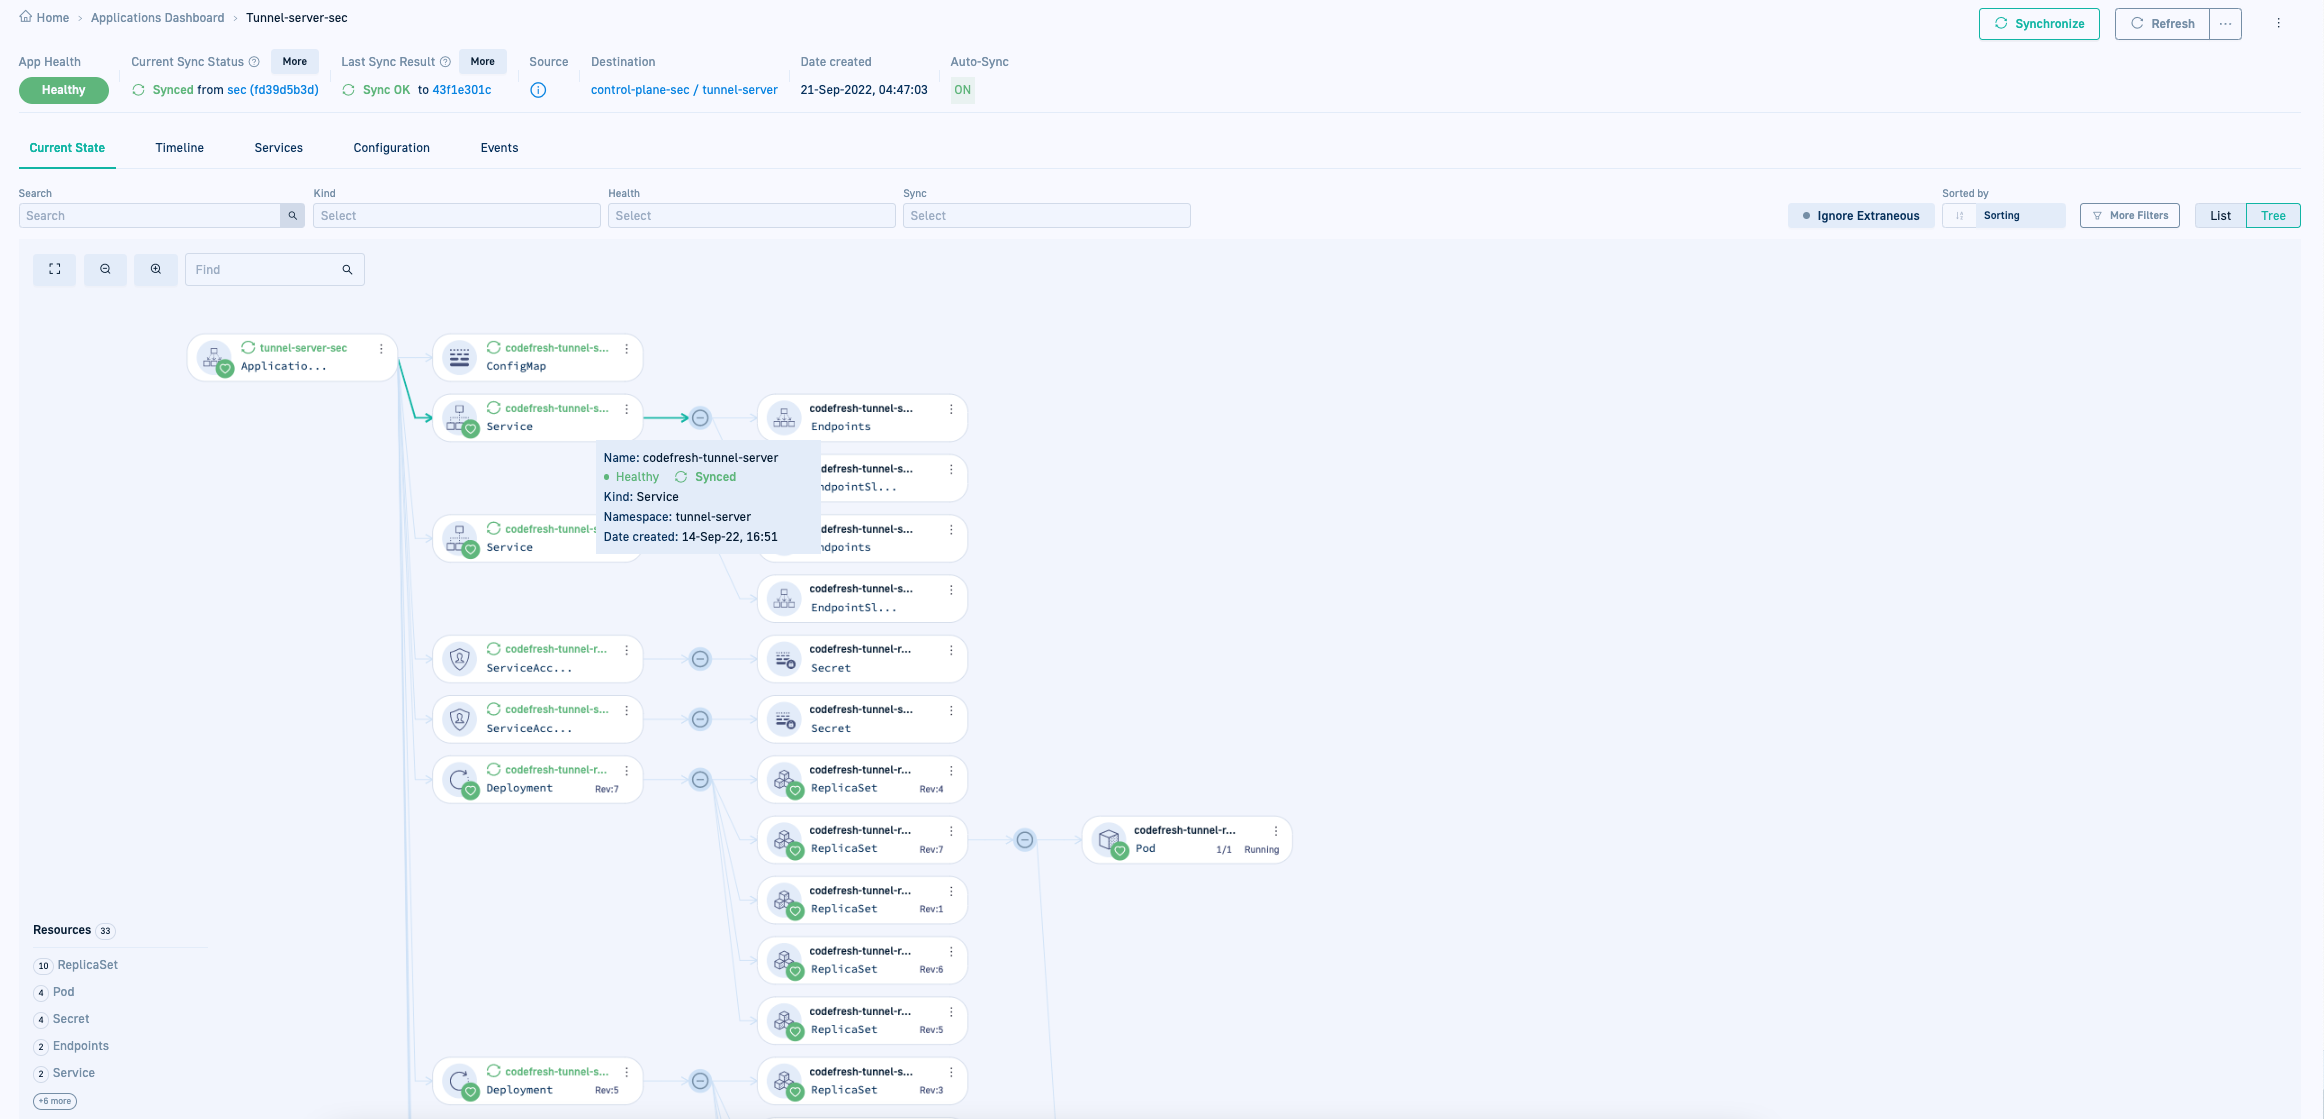Image resolution: width=2324 pixels, height=1119 pixels.
Task: Switch to the Events tab
Action: (499, 148)
